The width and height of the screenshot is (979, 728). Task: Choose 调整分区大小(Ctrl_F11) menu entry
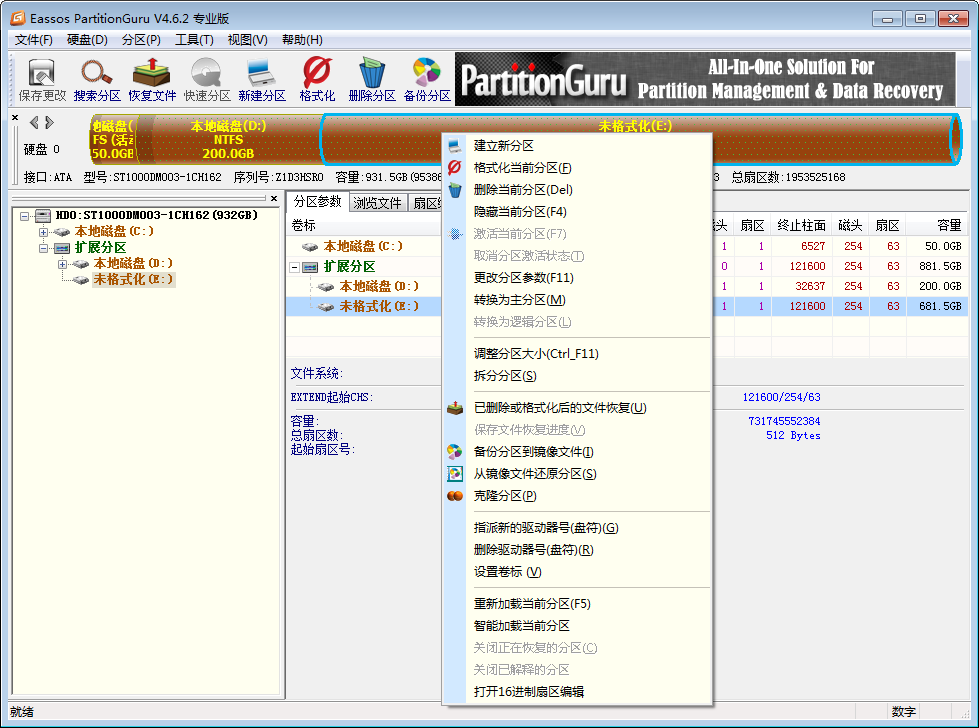point(577,354)
